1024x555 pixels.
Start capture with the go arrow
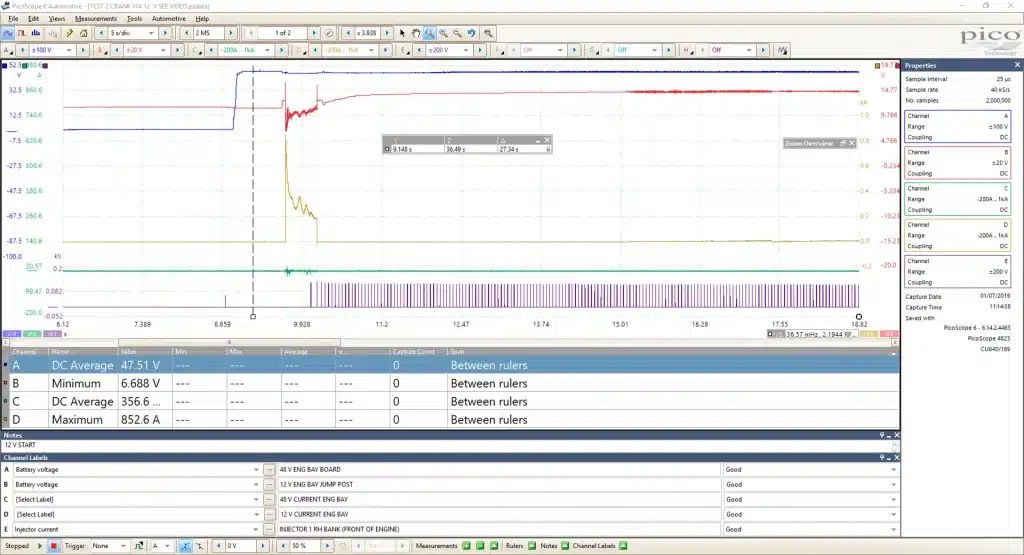tap(40, 546)
